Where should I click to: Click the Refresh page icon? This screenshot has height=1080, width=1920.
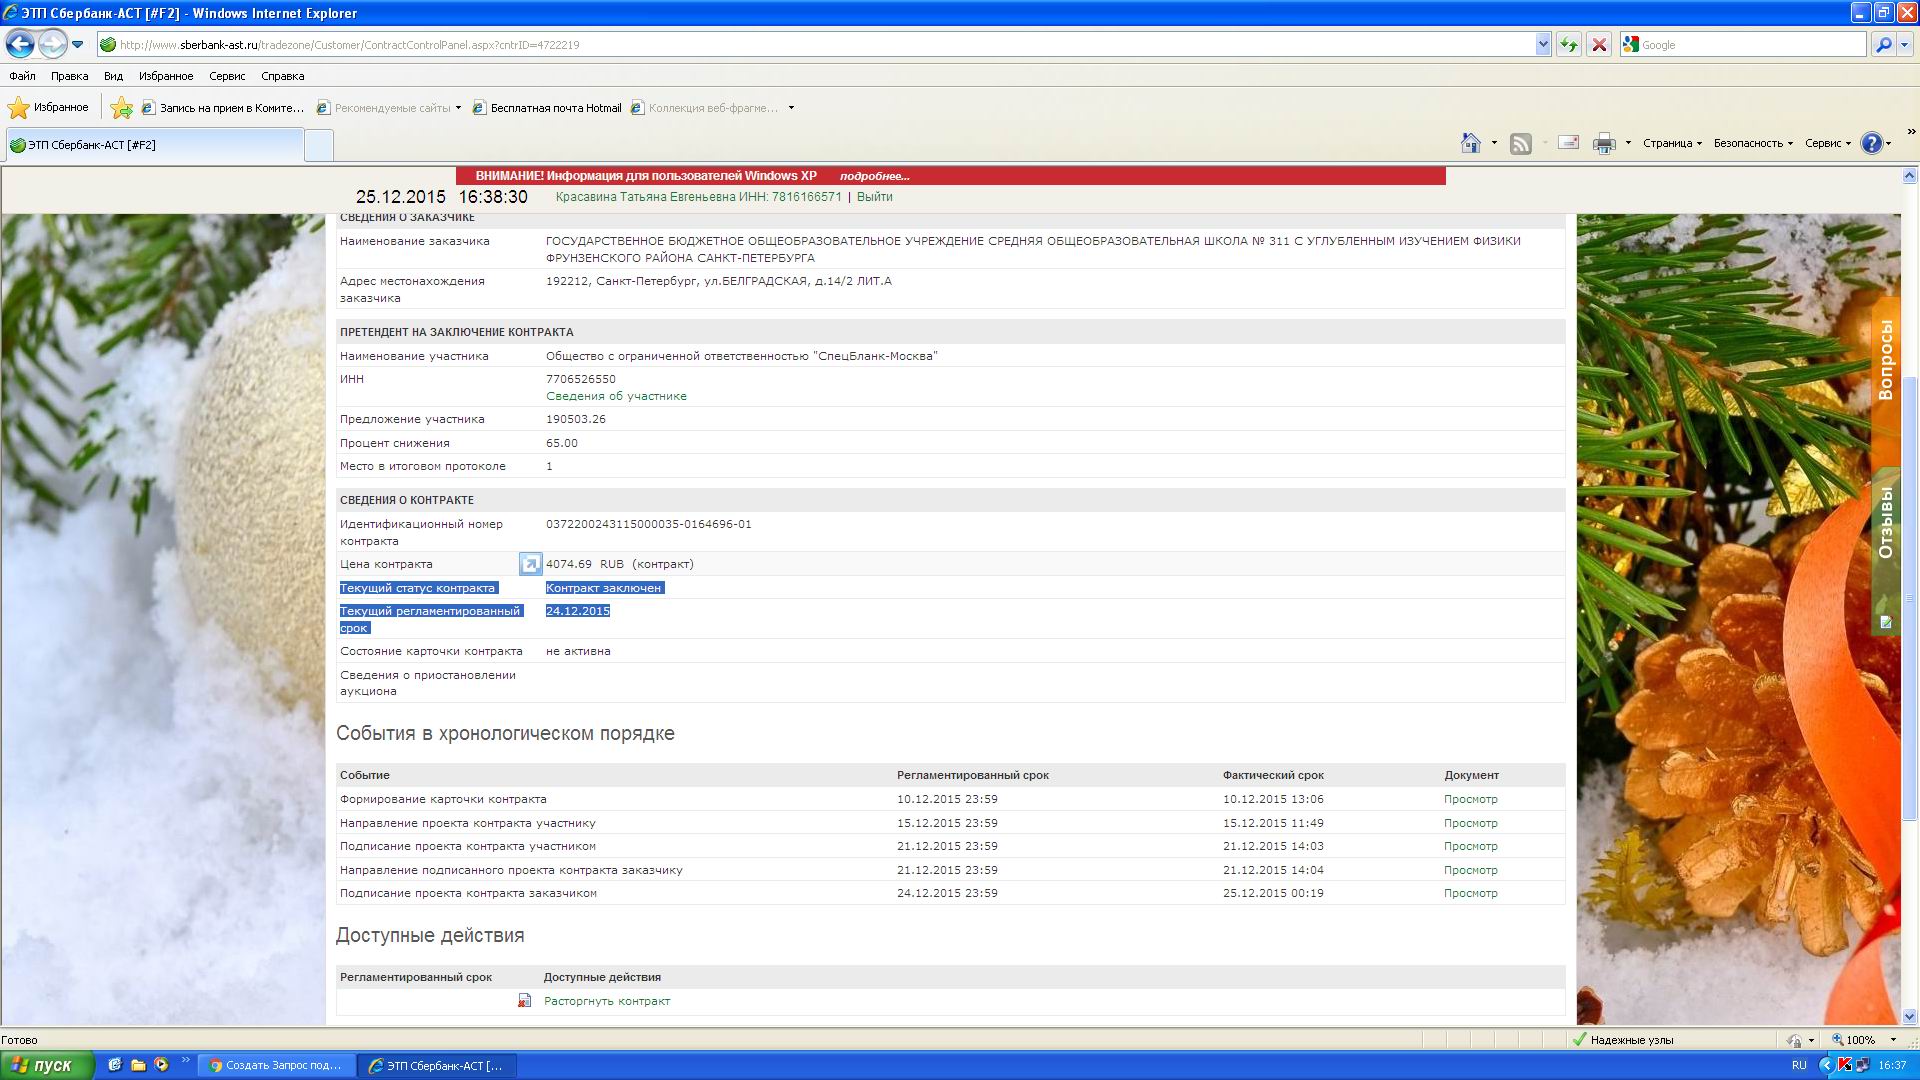1568,44
